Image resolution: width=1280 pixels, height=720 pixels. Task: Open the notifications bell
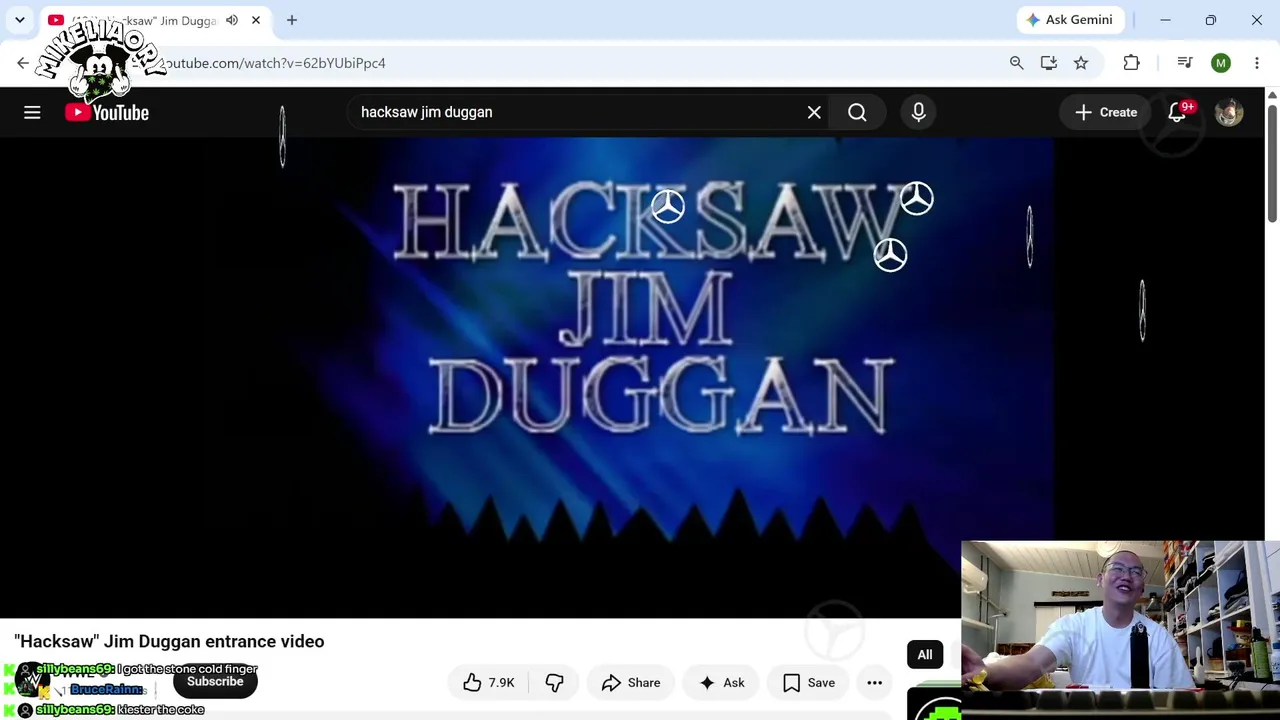tap(1177, 112)
